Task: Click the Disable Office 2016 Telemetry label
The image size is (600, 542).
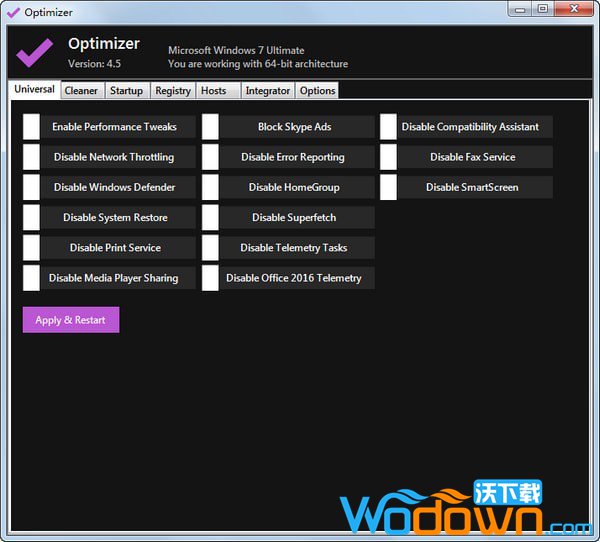Action: (297, 278)
